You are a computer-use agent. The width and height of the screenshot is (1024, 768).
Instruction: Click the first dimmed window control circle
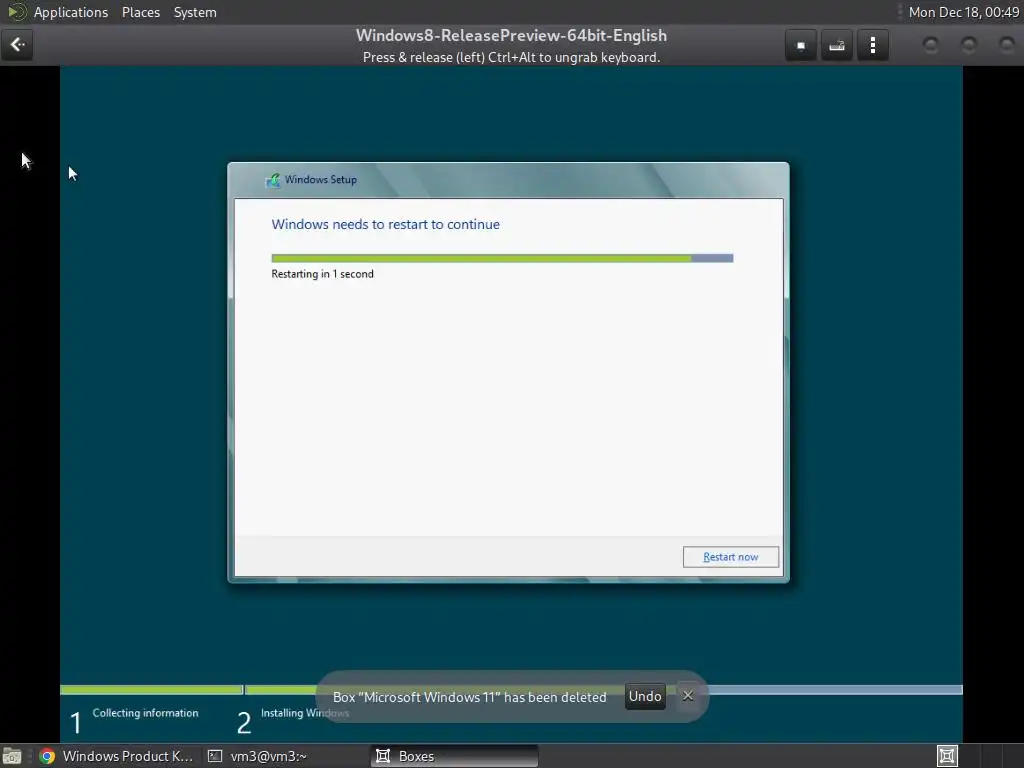(x=931, y=45)
